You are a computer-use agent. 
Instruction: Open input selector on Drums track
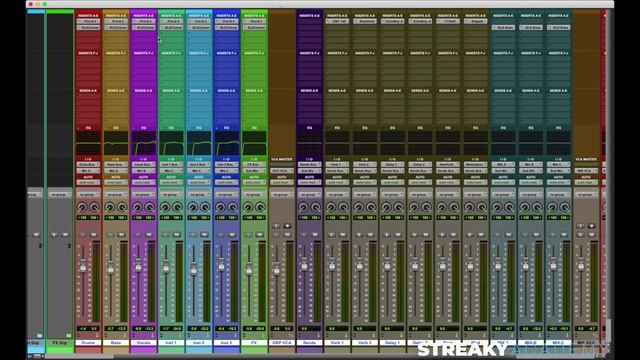[88, 164]
